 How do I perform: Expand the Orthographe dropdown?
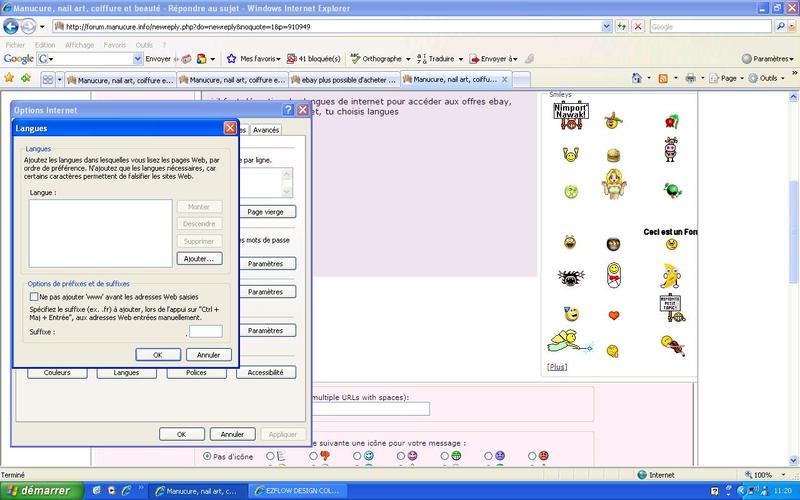pos(380,59)
